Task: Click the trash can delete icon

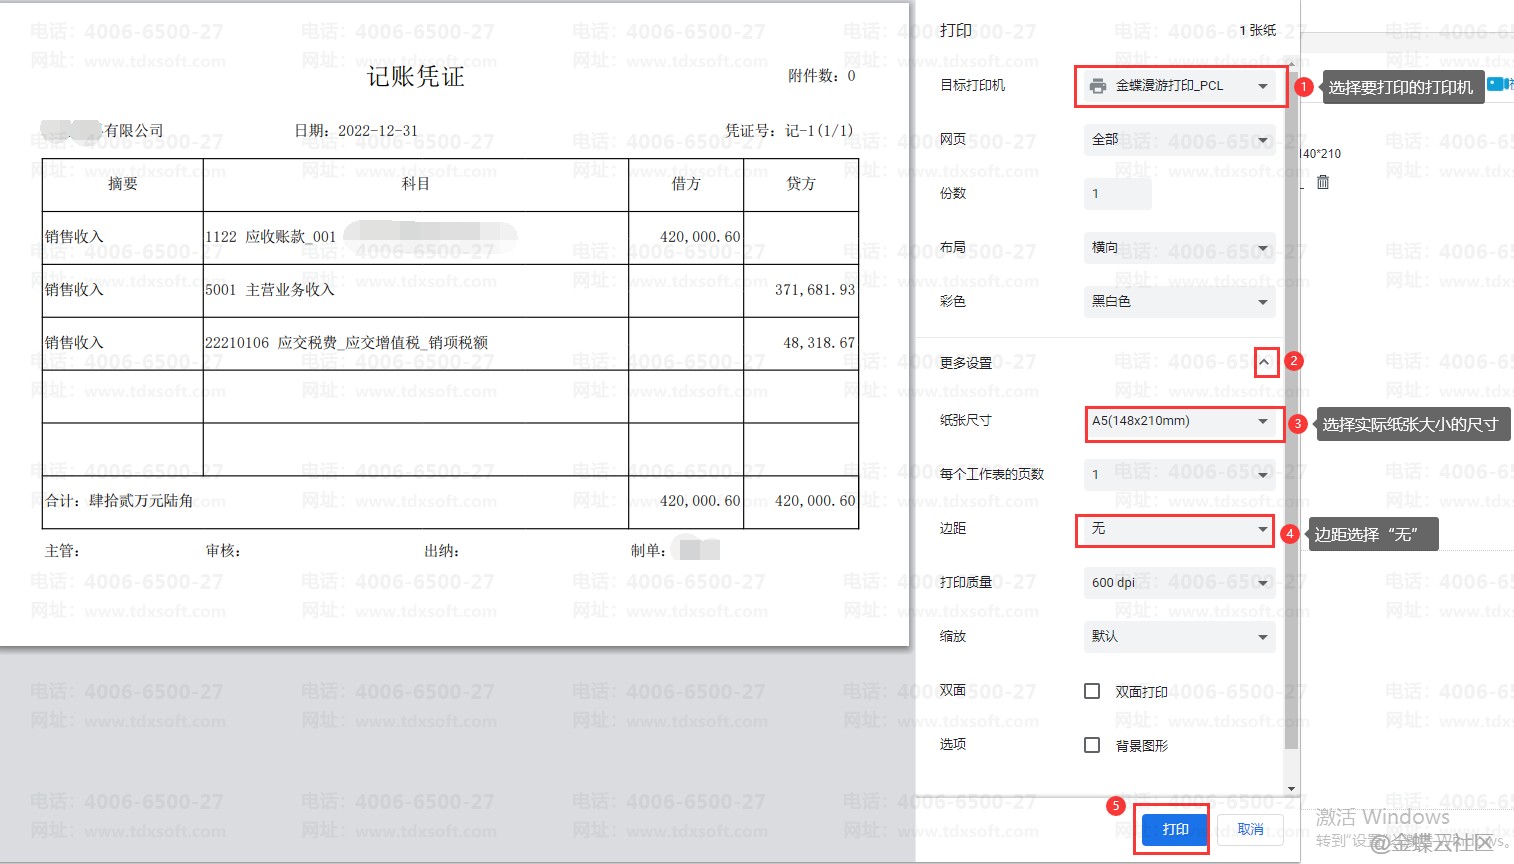Action: point(1323,182)
